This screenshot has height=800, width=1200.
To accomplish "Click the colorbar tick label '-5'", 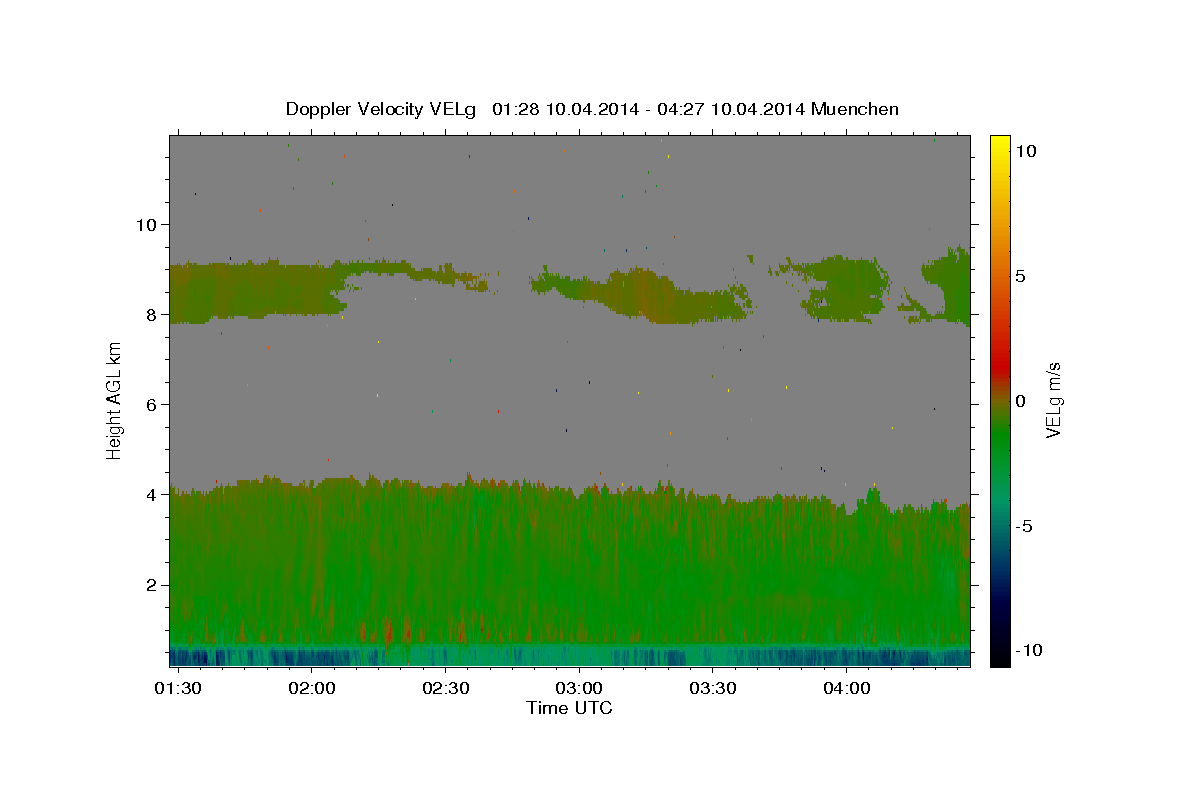I will [1024, 526].
